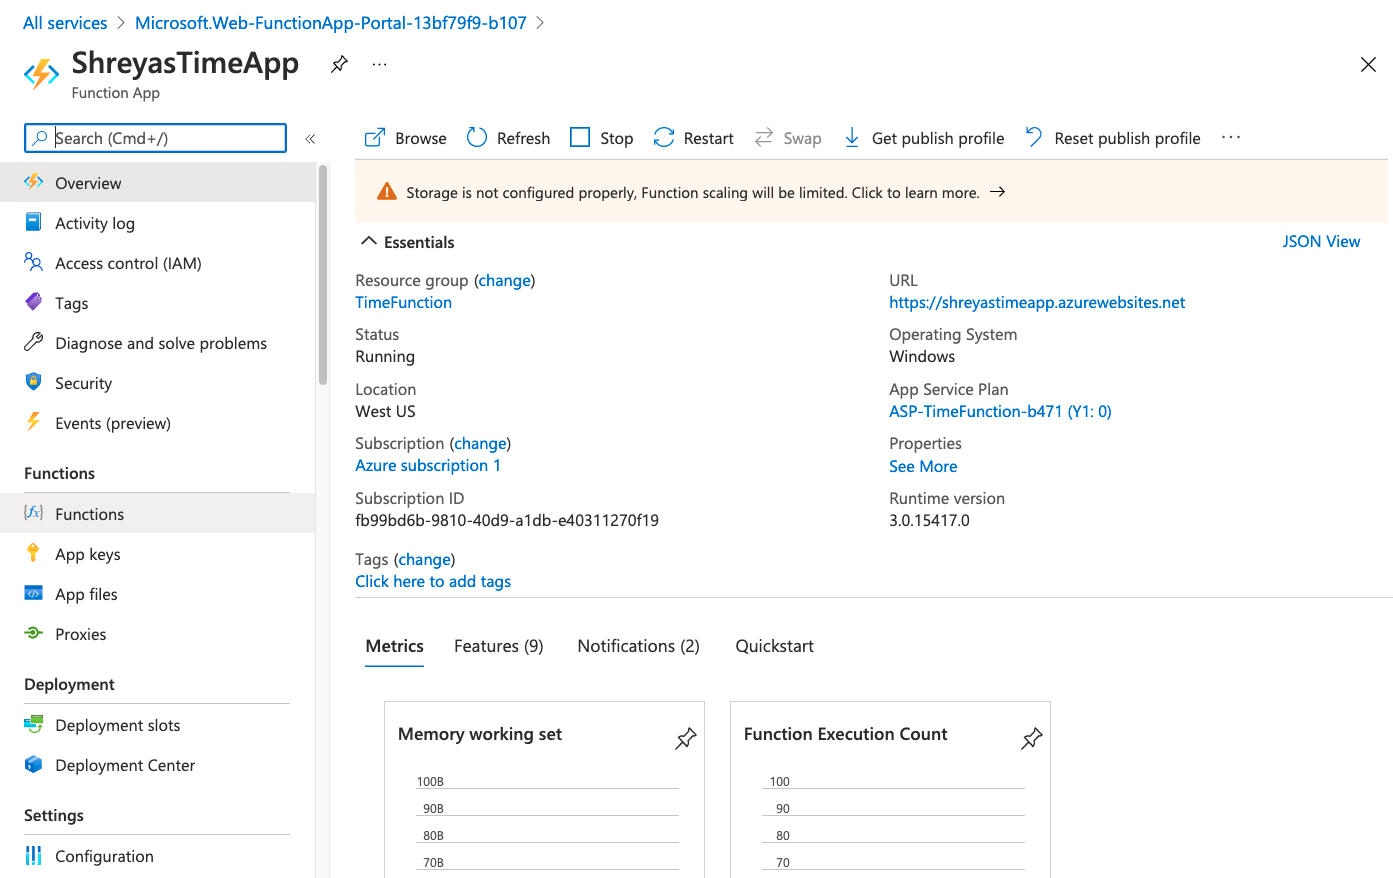Click the West US location value
Viewport: 1393px width, 878px height.
click(385, 411)
